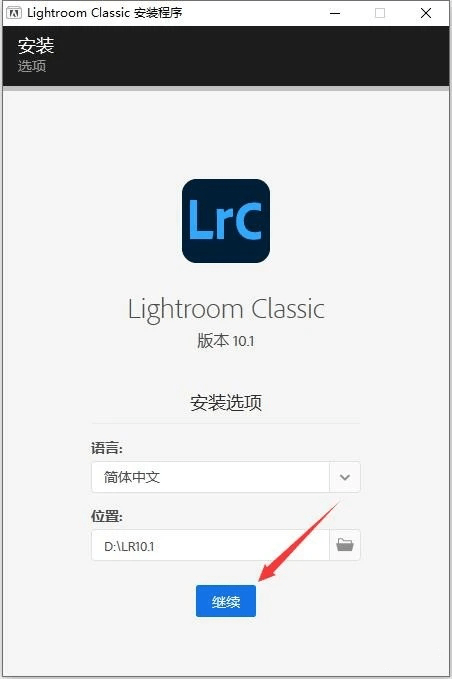Click the LrC application logo

[x=226, y=221]
